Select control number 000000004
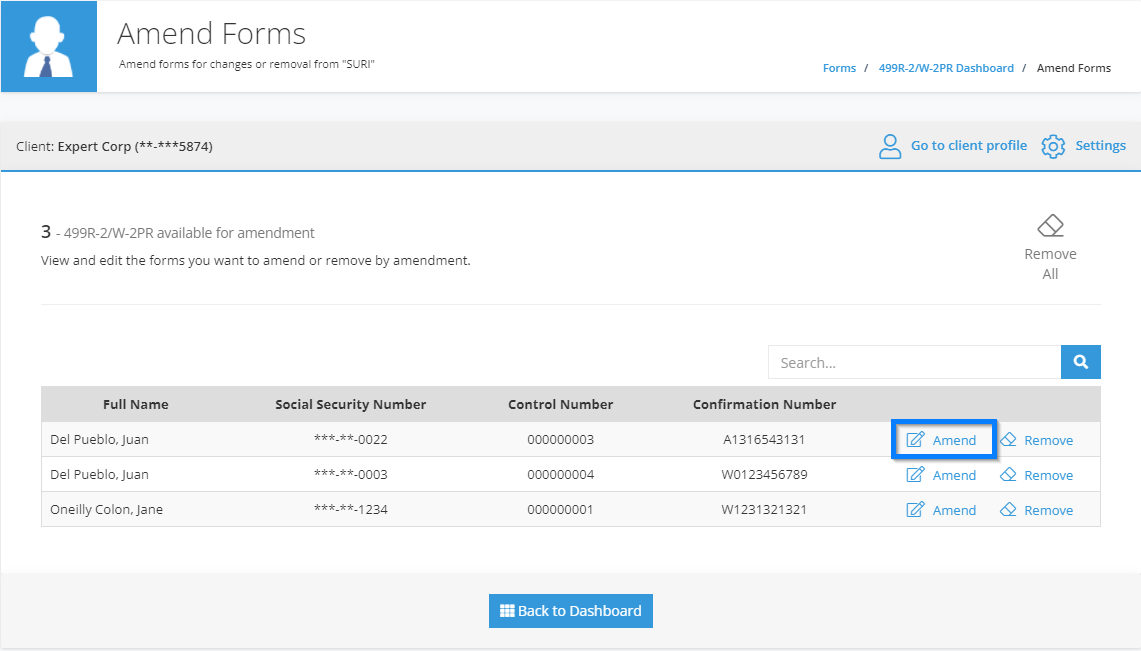The height and width of the screenshot is (651, 1141). (560, 474)
